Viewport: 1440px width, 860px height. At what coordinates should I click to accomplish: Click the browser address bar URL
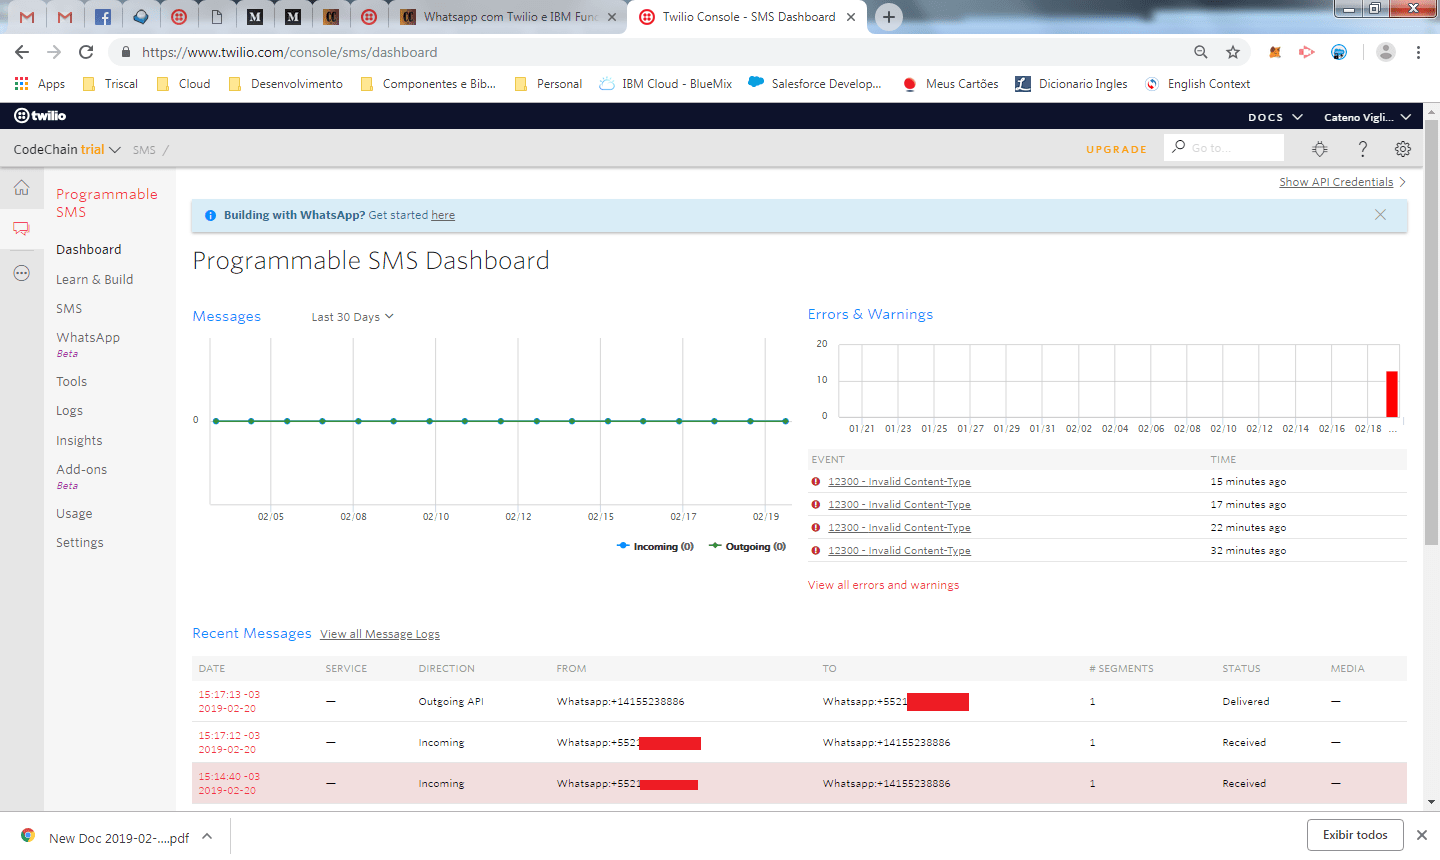[x=289, y=52]
